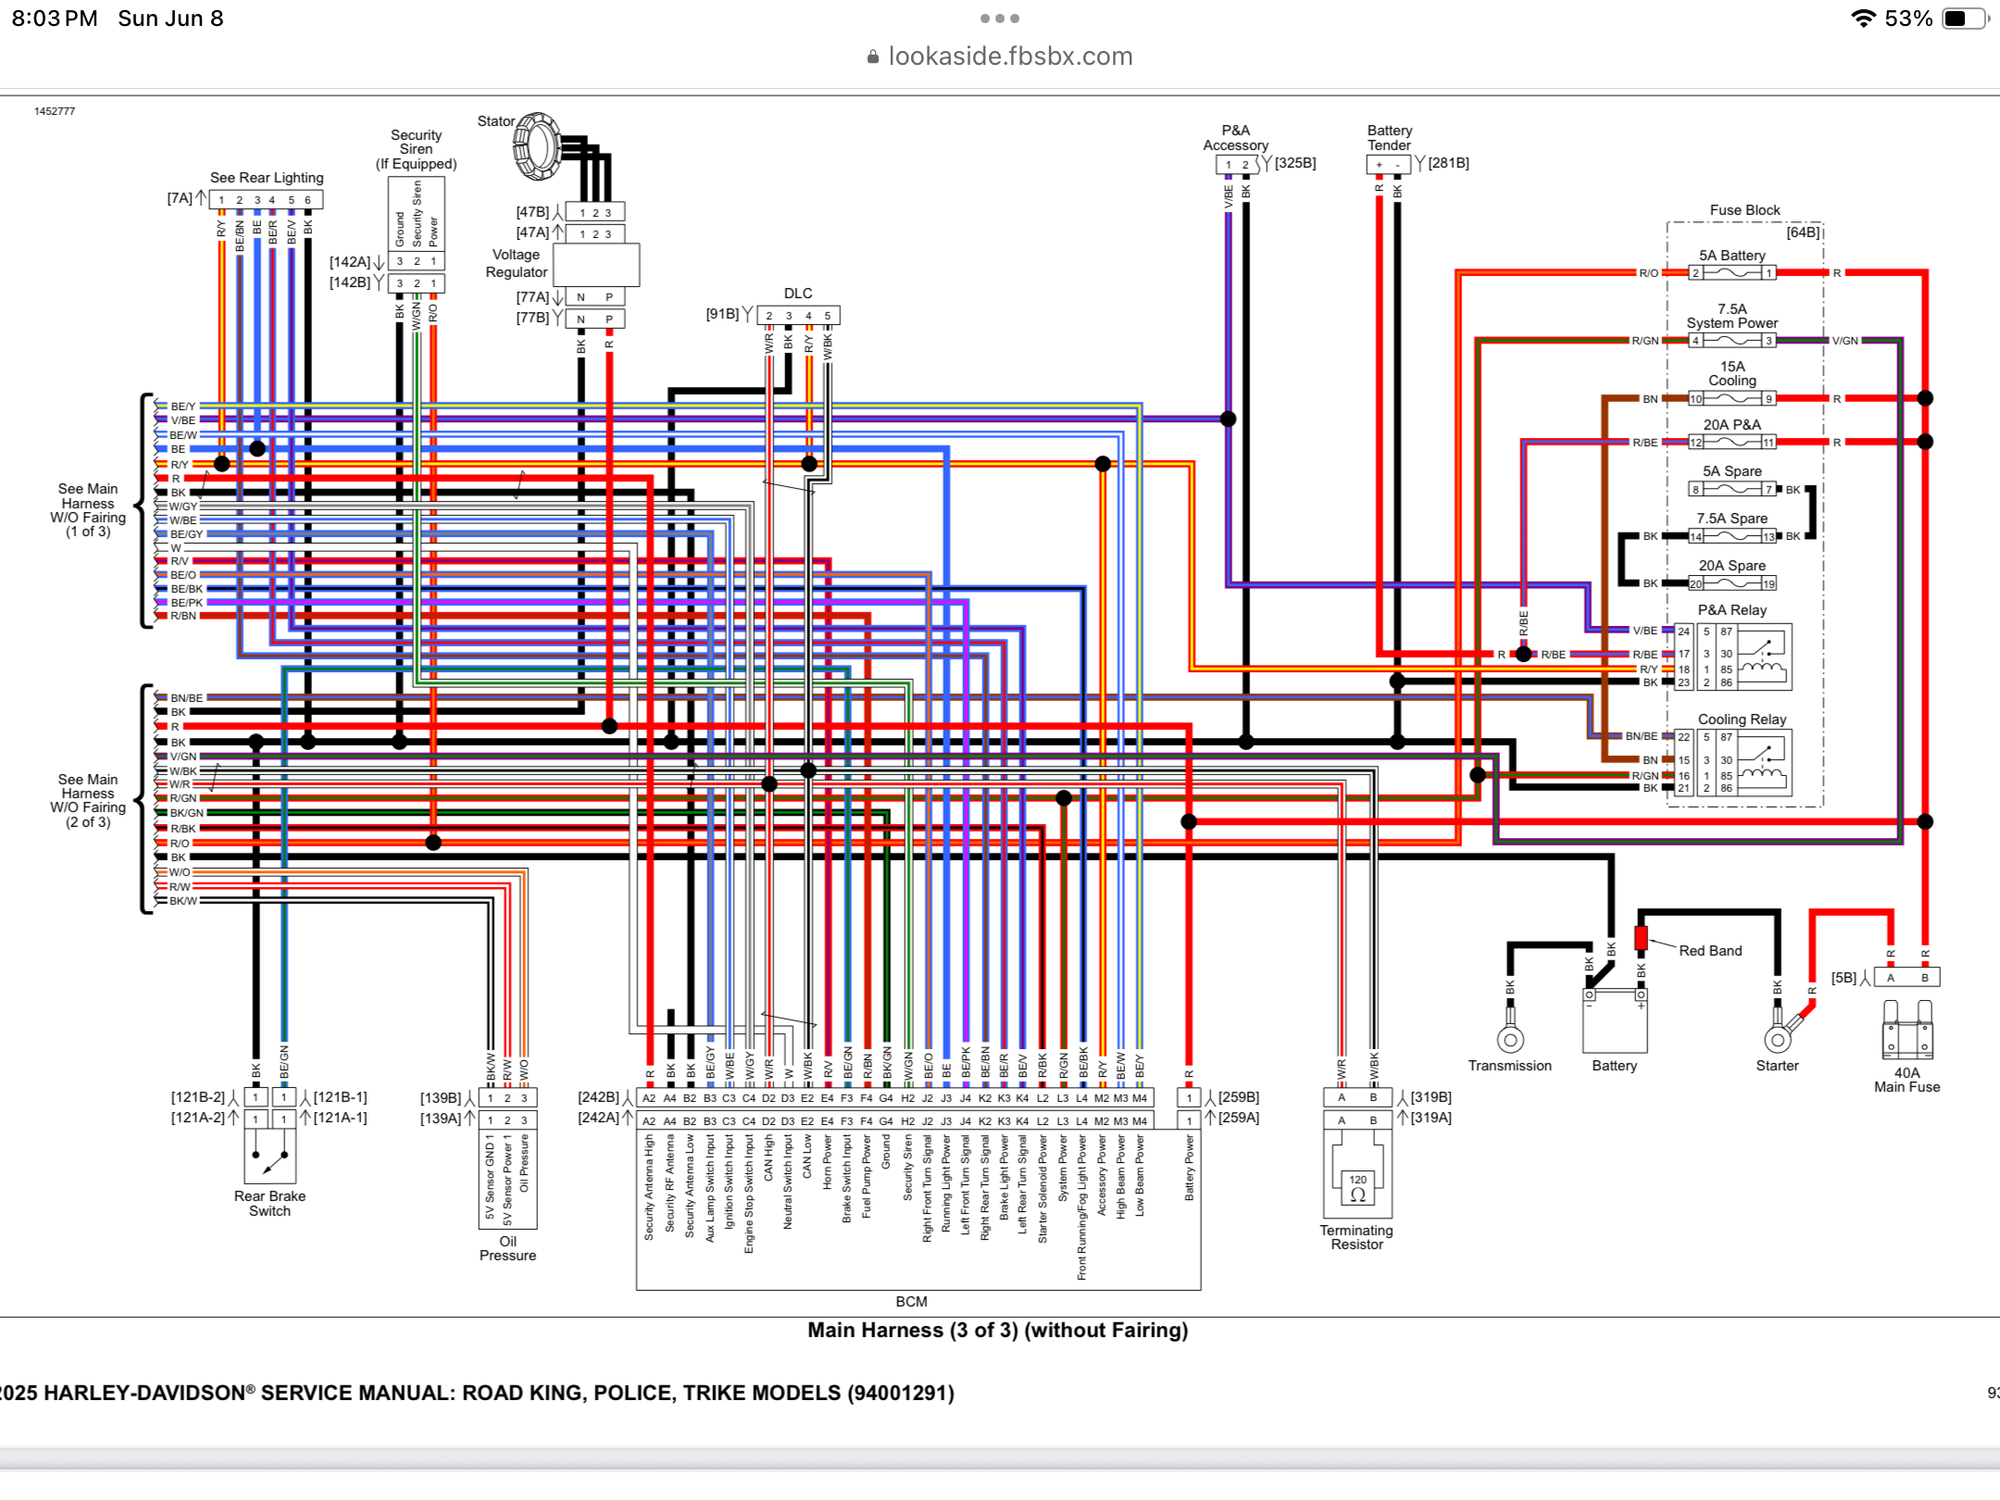
Task: Tap the Terminating Resistor 120 ohm symbol
Action: 1357,1186
